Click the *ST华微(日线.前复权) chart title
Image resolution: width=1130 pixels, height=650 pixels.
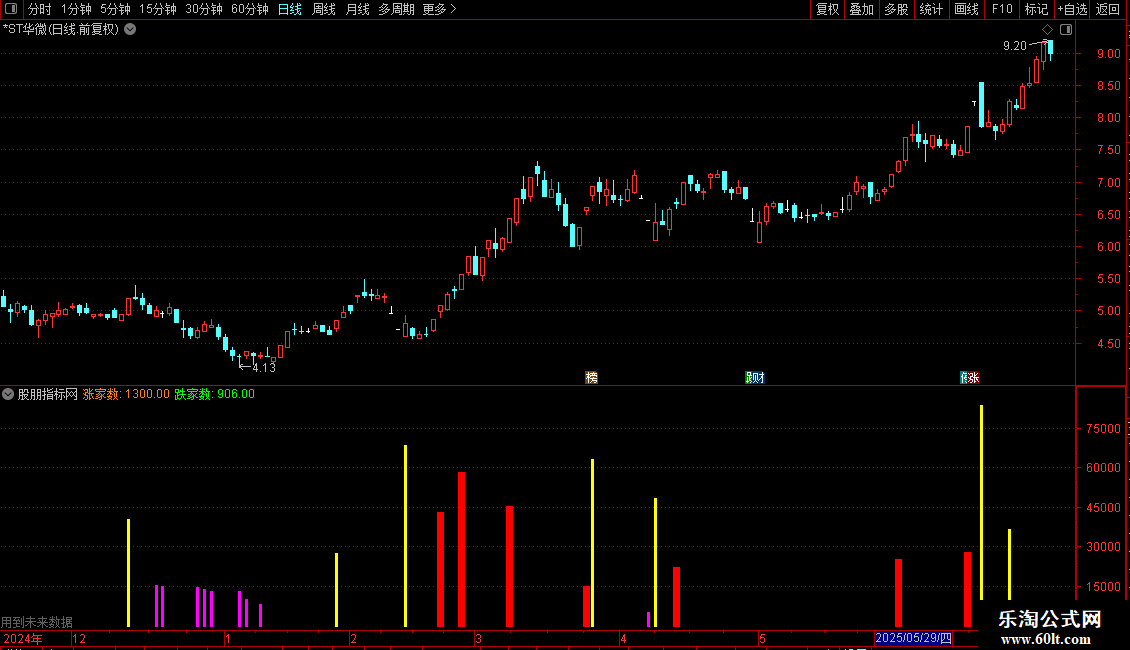tap(61, 30)
